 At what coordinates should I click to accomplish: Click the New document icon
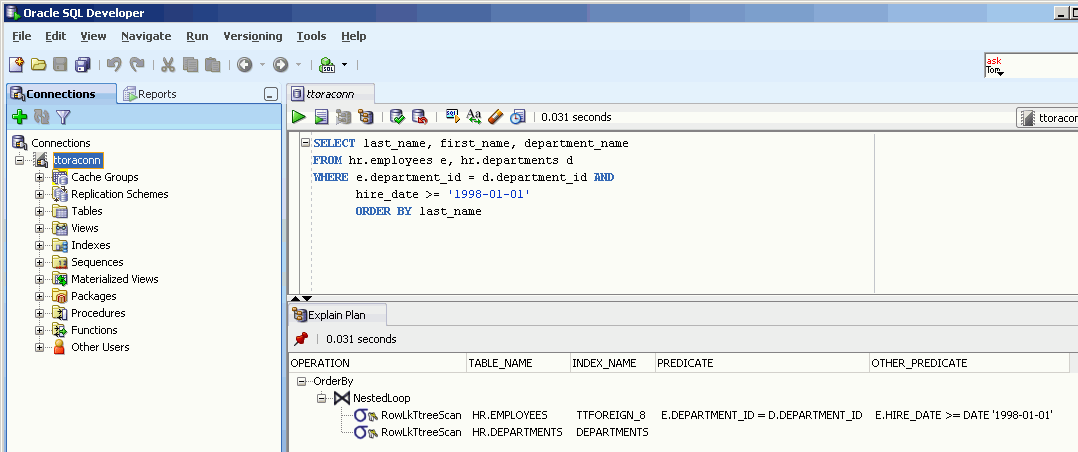[16, 65]
